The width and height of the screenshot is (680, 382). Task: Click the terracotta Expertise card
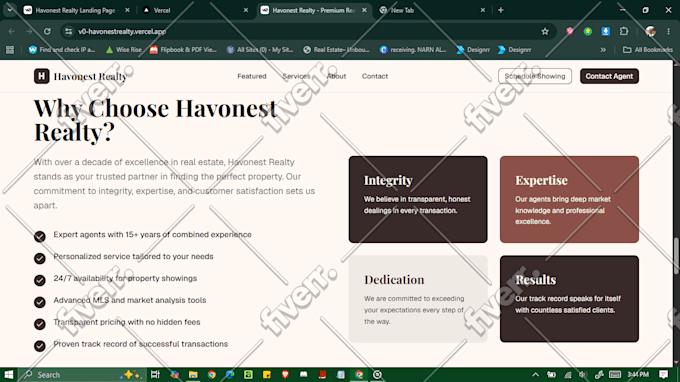[569, 199]
